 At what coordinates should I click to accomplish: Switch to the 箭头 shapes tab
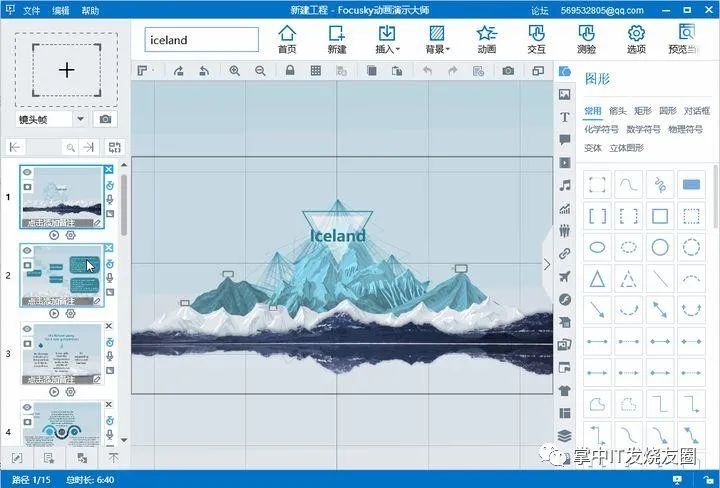tap(618, 111)
